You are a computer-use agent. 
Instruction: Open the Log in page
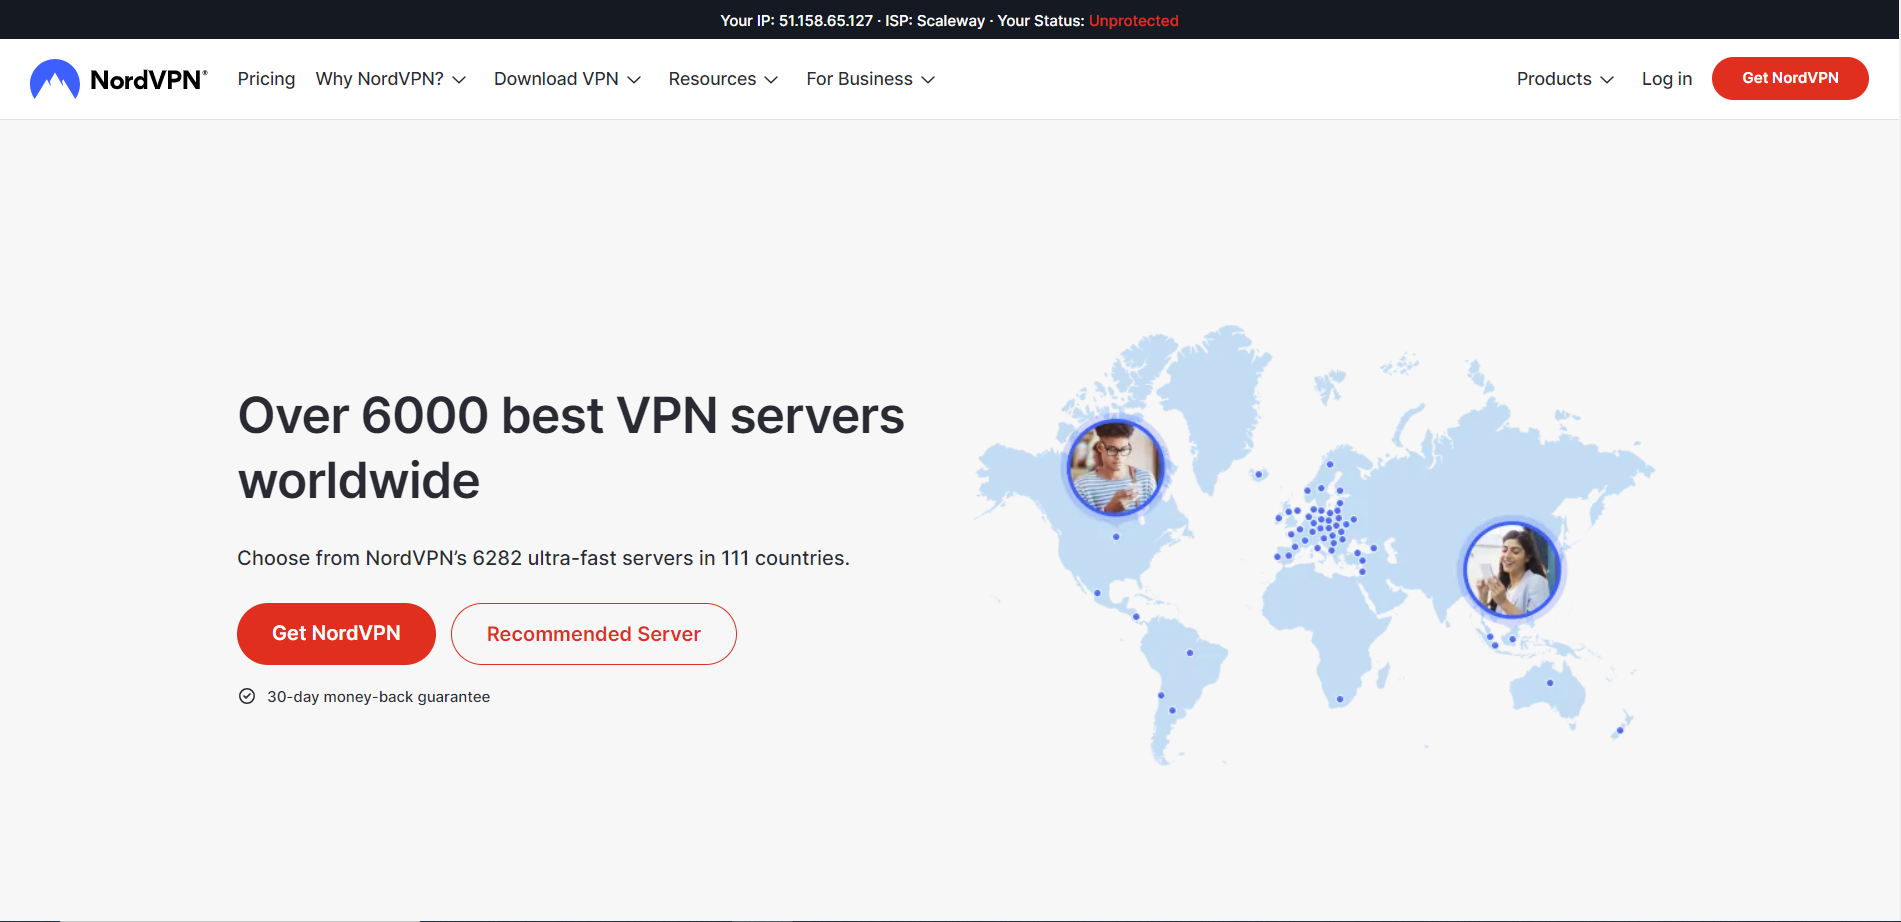pyautogui.click(x=1666, y=78)
